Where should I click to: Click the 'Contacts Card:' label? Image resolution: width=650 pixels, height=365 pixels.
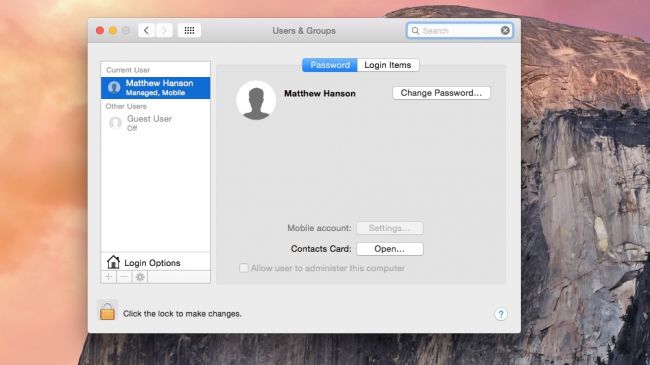click(x=321, y=249)
